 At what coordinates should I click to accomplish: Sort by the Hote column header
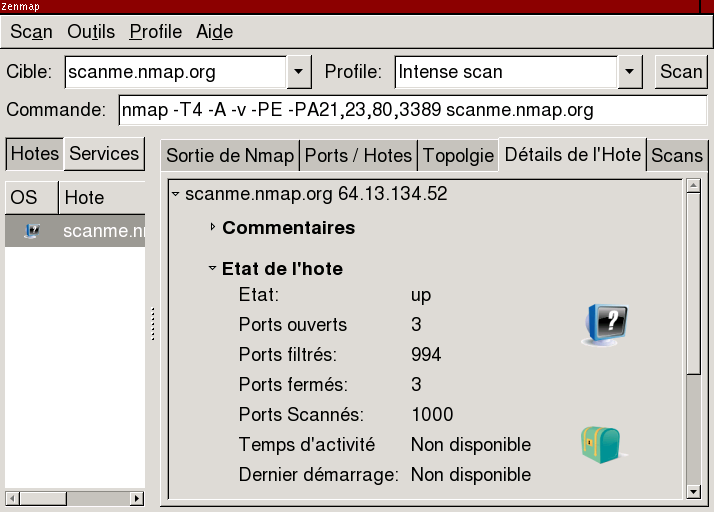coord(102,197)
